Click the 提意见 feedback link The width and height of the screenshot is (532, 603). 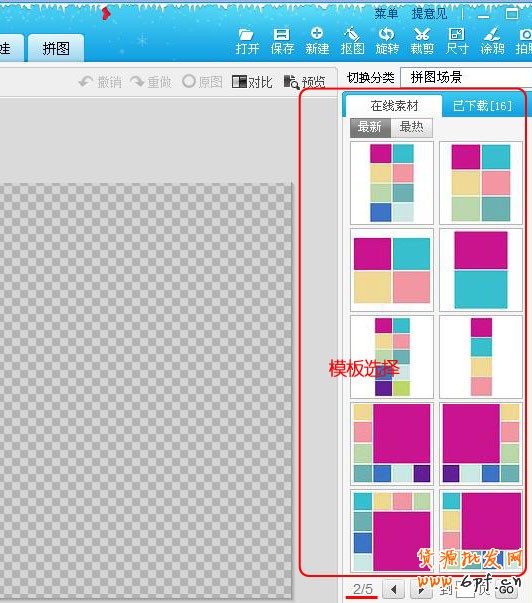[x=429, y=14]
